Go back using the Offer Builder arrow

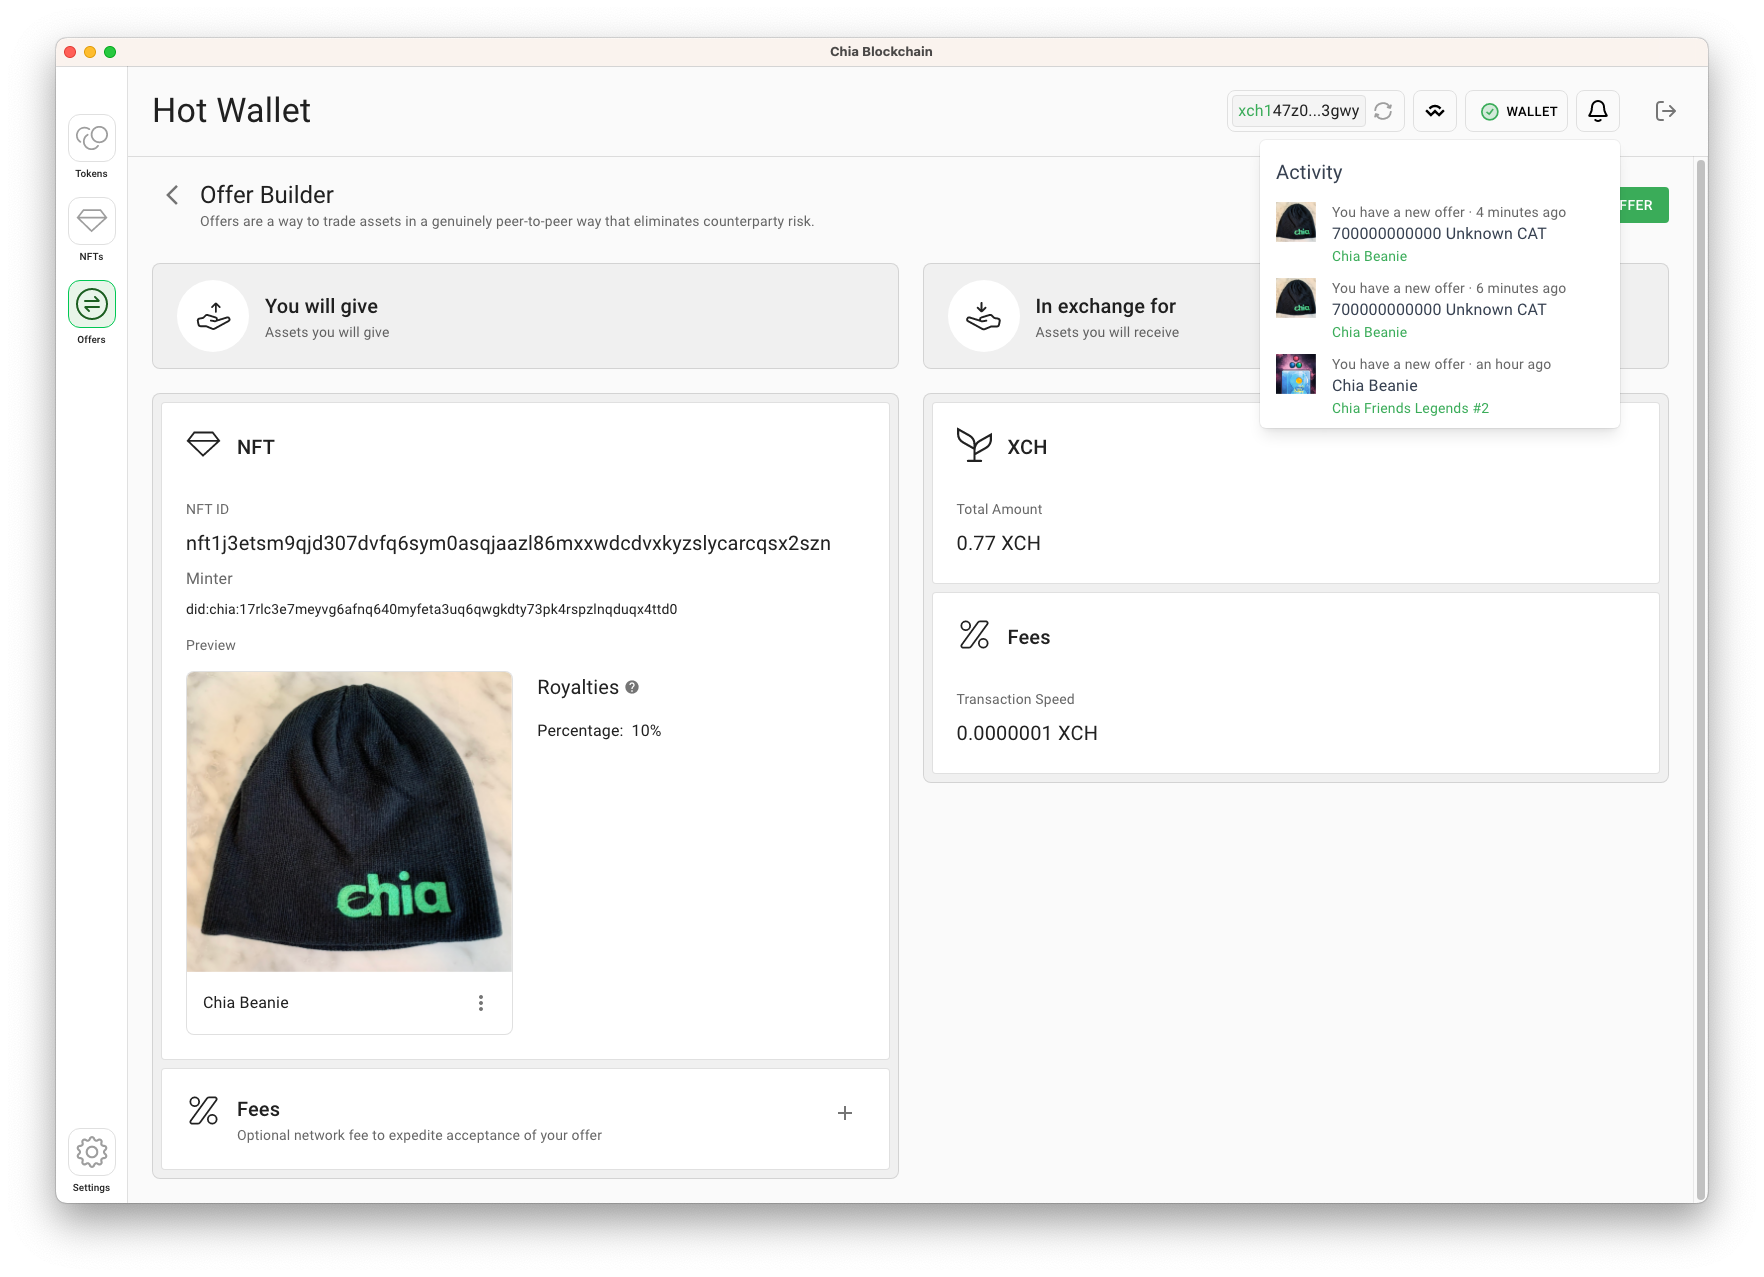(172, 195)
